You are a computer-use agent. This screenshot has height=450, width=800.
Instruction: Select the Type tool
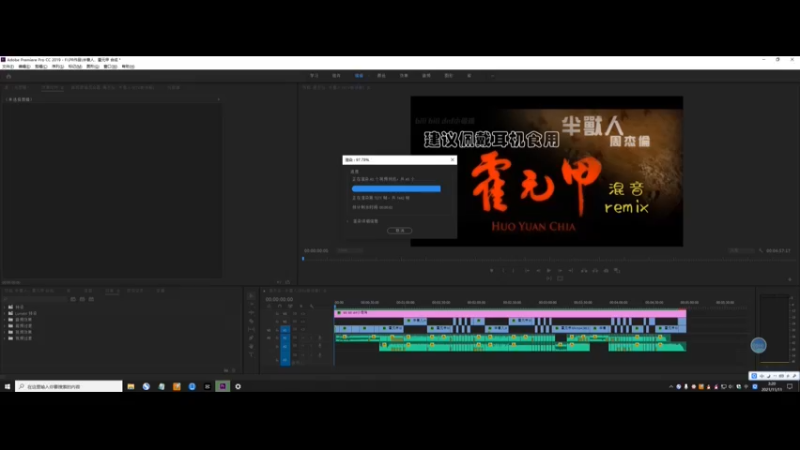tap(251, 355)
